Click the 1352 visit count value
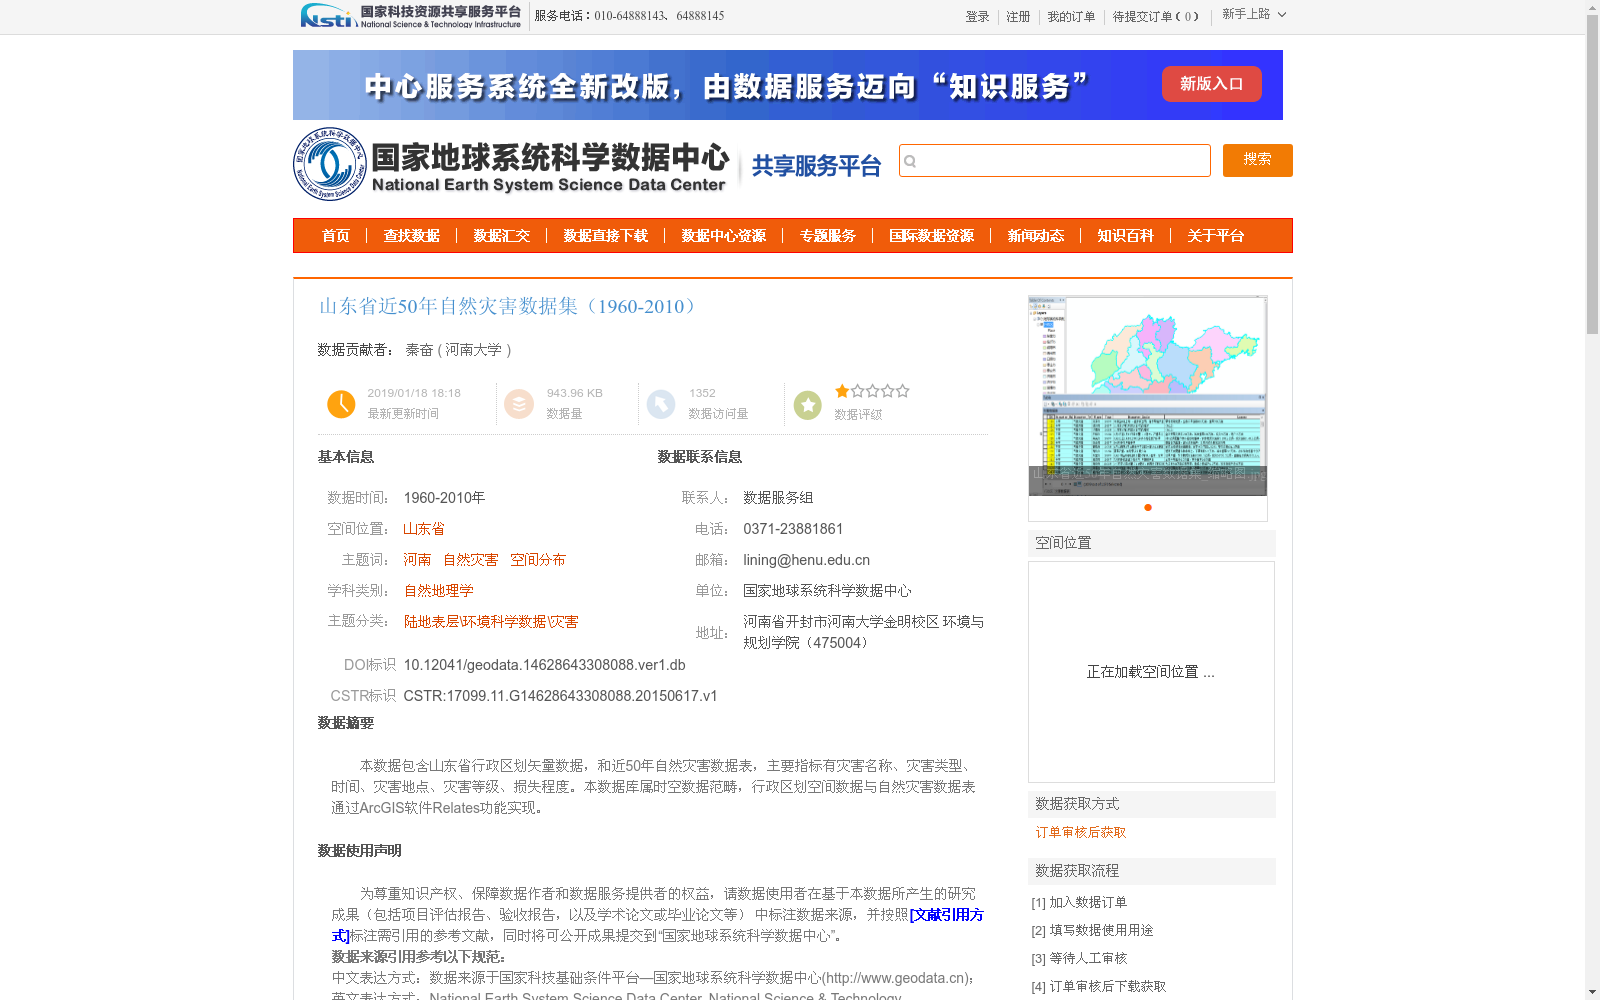Screen dimensions: 1600x1000 702,393
